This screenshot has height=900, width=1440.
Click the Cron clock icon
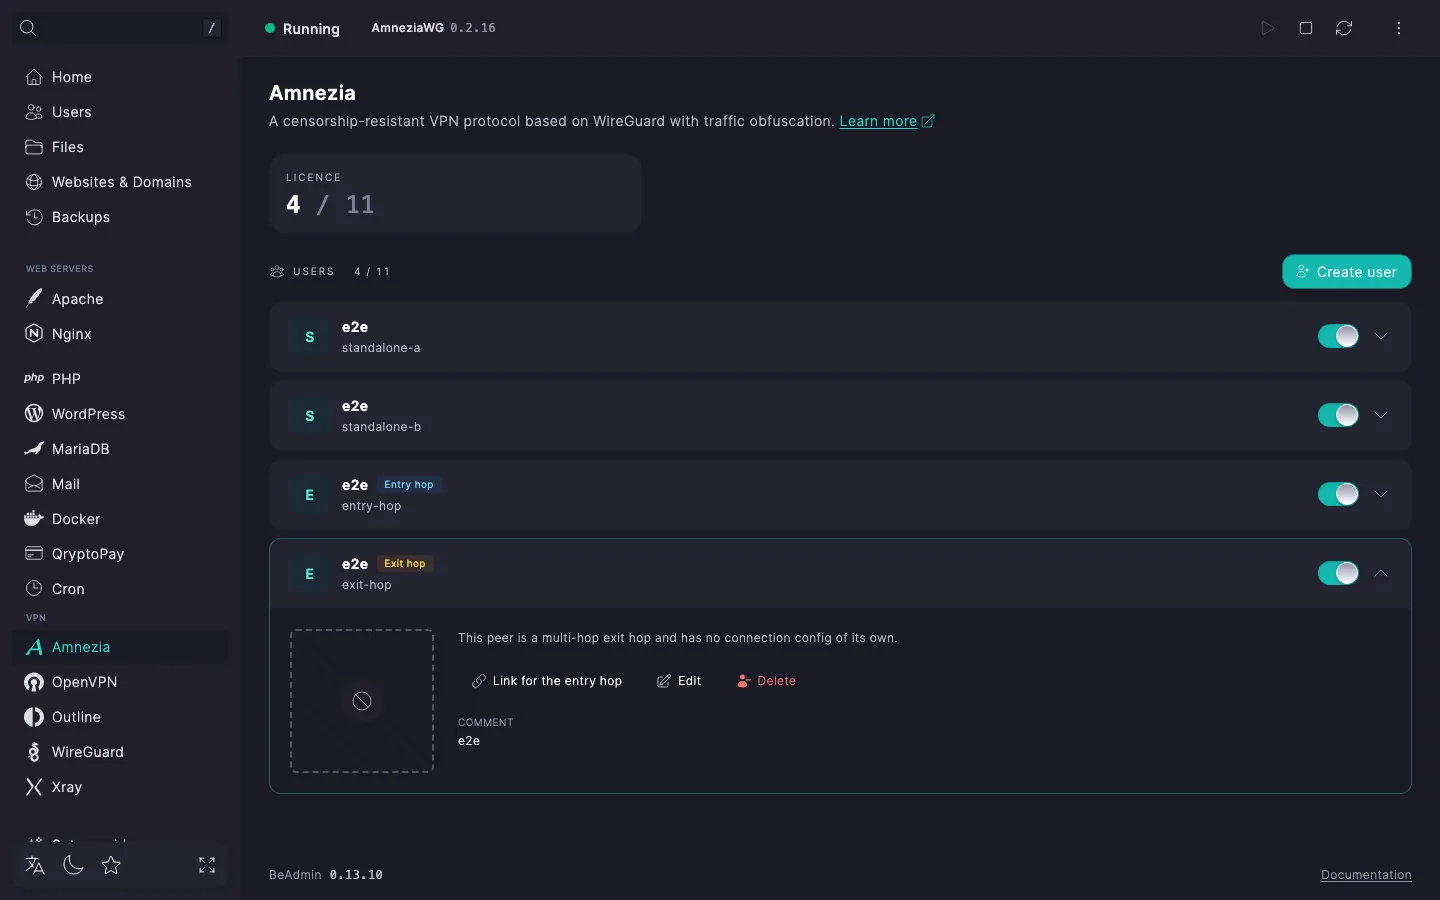coord(34,589)
